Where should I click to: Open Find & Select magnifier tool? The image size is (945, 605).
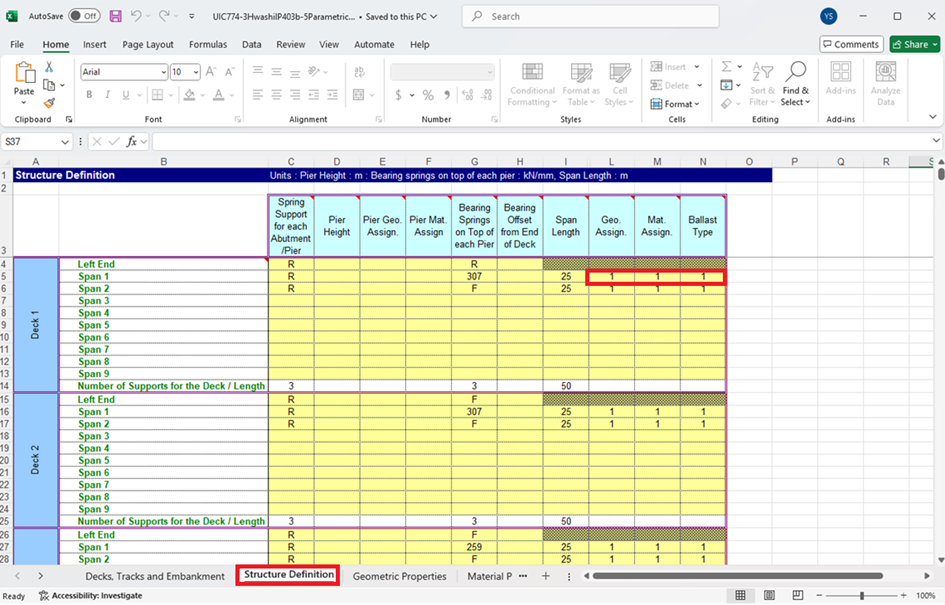(795, 84)
